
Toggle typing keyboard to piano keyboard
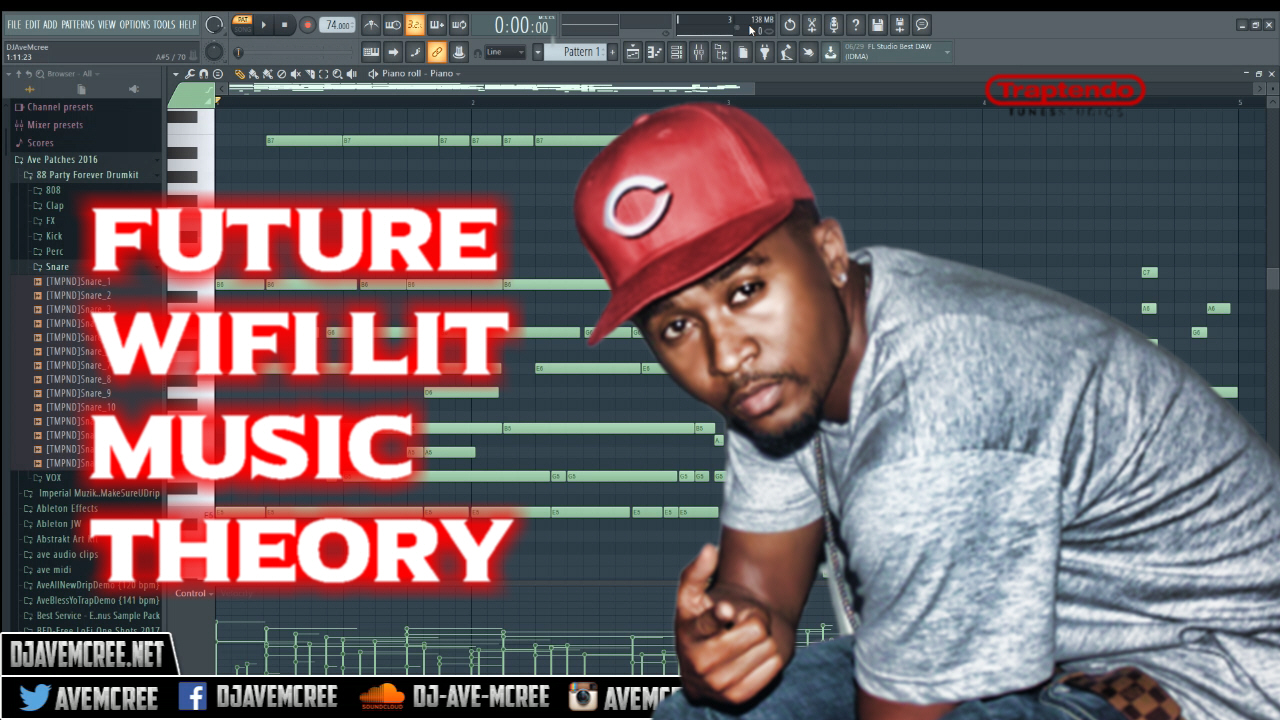[373, 51]
